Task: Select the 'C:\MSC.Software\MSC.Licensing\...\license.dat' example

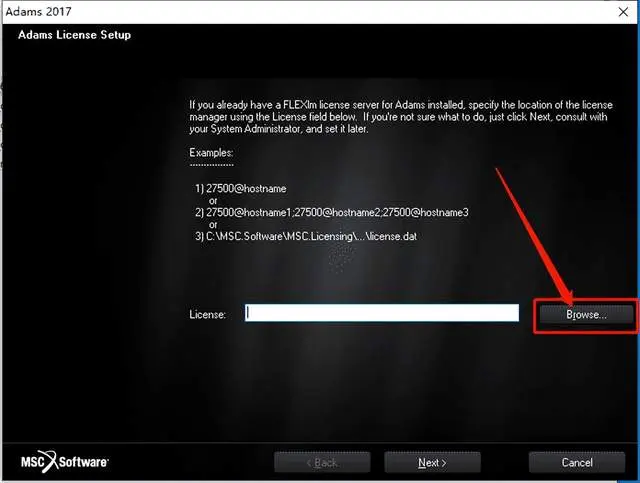Action: pos(306,236)
